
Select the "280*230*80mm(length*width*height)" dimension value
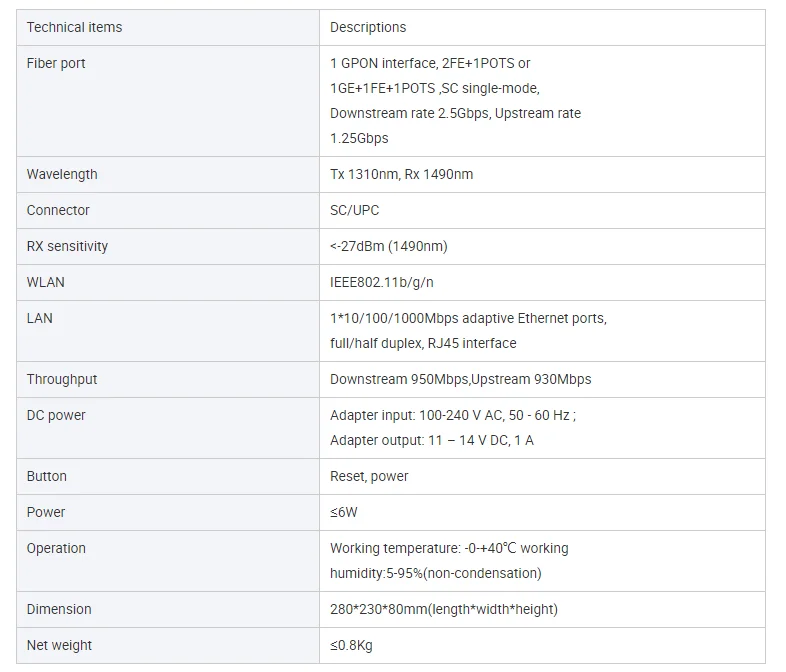click(x=443, y=609)
